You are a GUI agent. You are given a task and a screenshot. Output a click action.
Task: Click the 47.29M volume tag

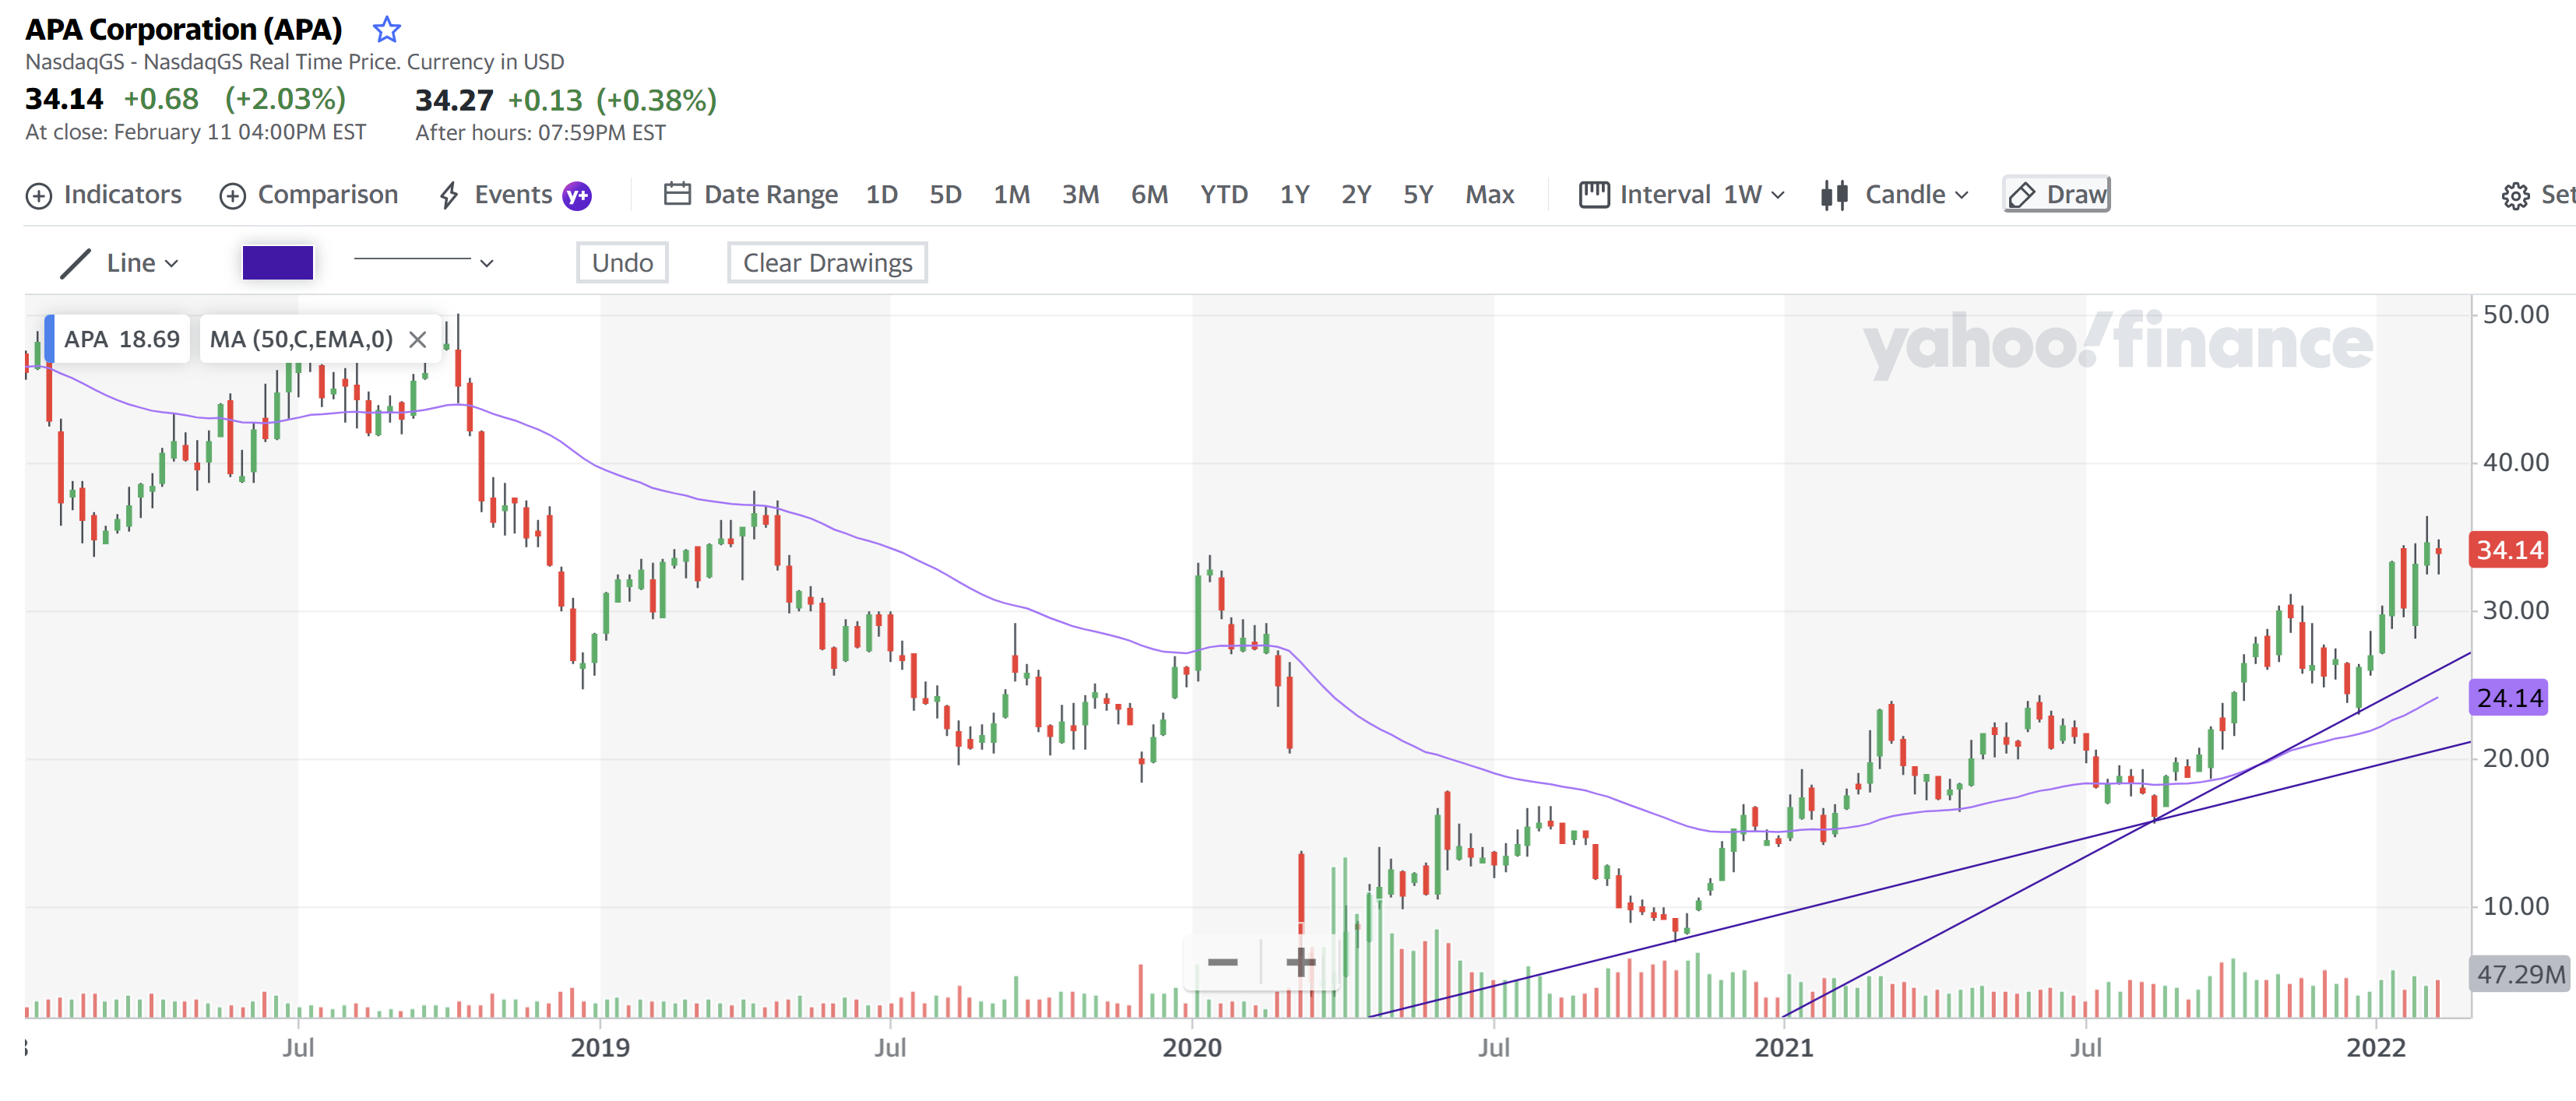coord(2520,974)
